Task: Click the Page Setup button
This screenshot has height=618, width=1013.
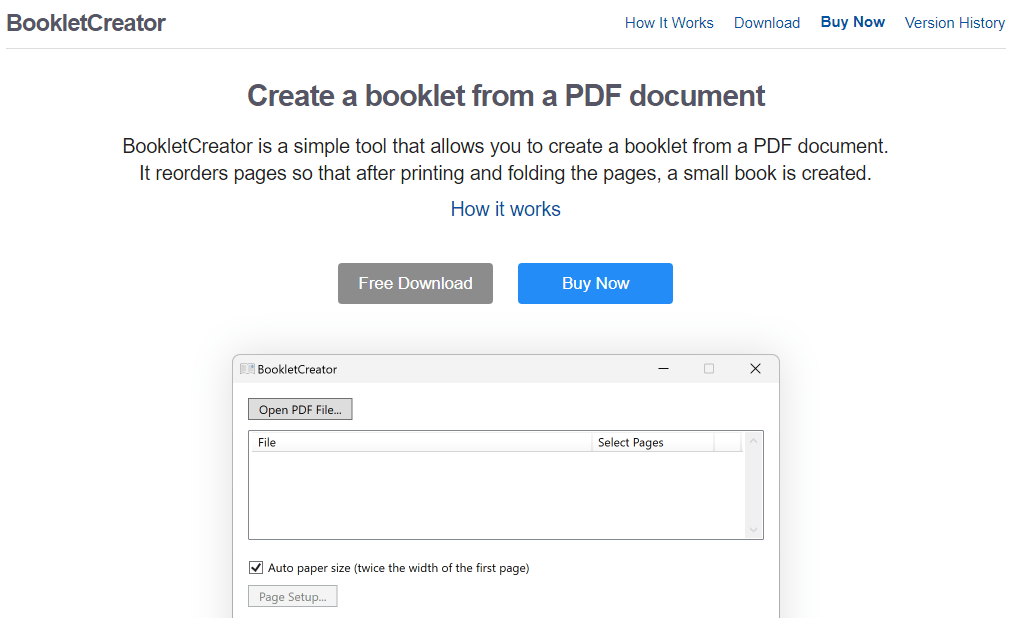Action: click(292, 595)
